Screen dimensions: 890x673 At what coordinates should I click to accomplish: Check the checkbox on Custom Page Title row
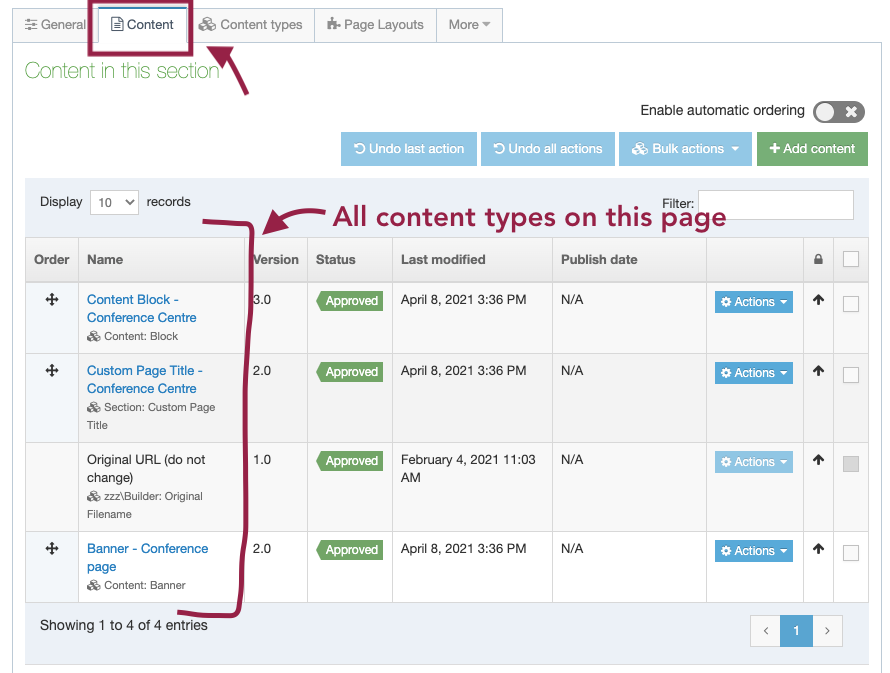[x=851, y=374]
